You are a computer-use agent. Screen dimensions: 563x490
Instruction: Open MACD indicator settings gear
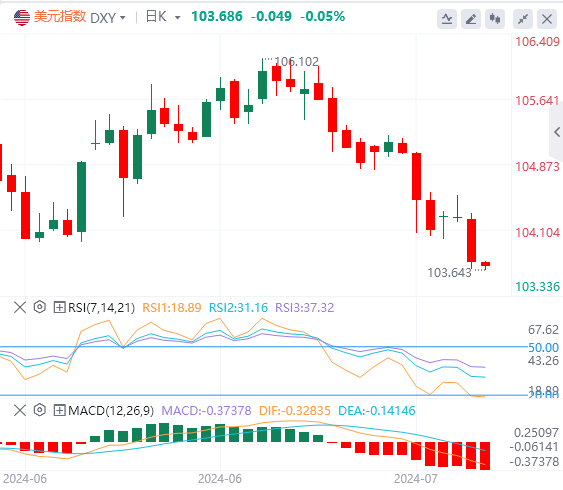tap(39, 410)
